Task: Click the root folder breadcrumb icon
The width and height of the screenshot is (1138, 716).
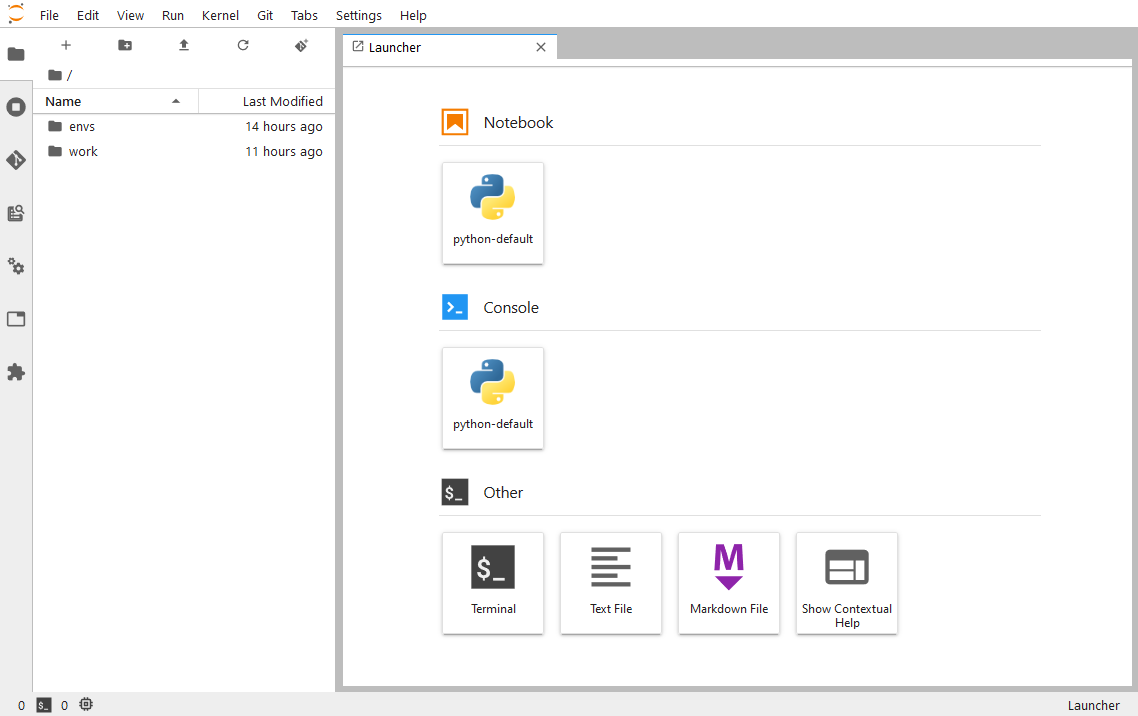Action: (x=54, y=75)
